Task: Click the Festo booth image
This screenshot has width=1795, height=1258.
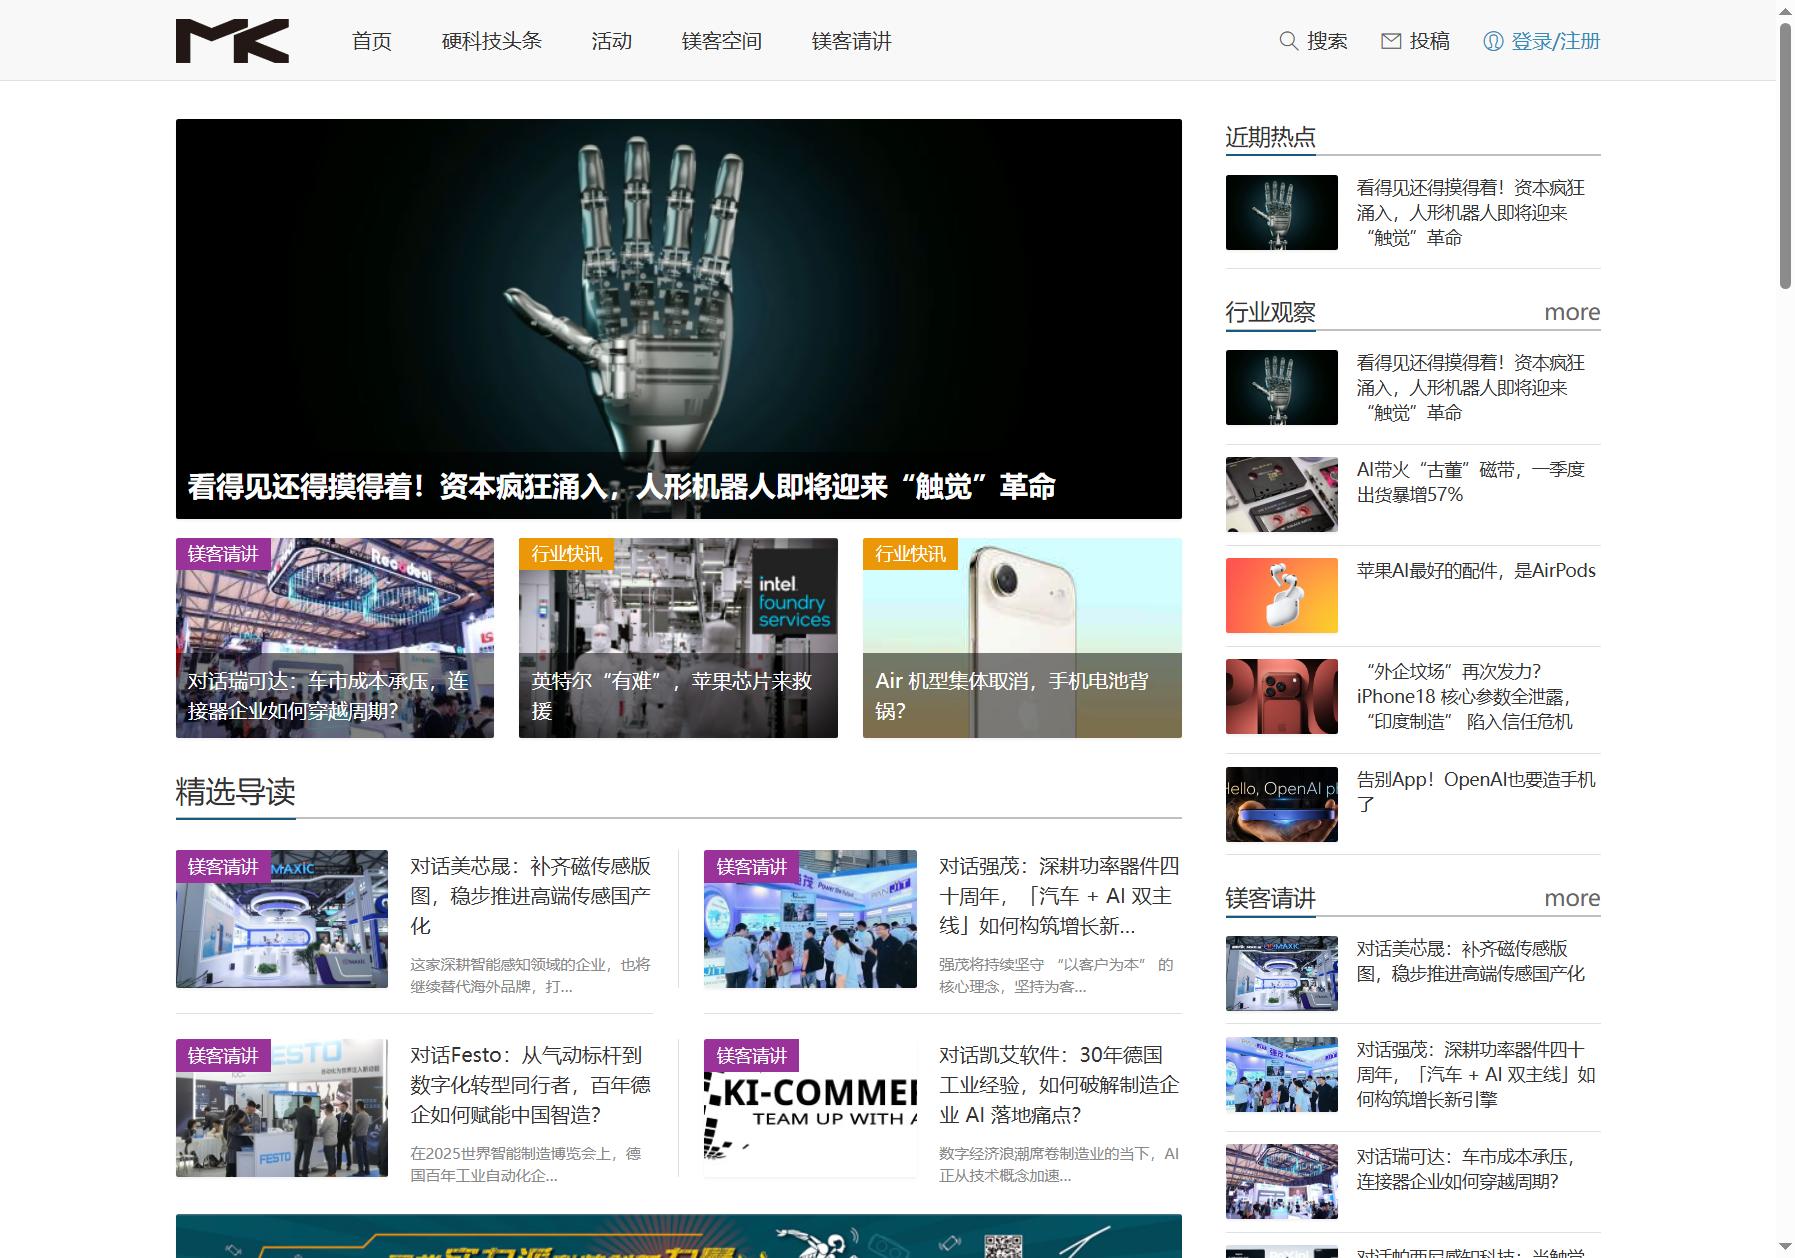Action: 282,1108
